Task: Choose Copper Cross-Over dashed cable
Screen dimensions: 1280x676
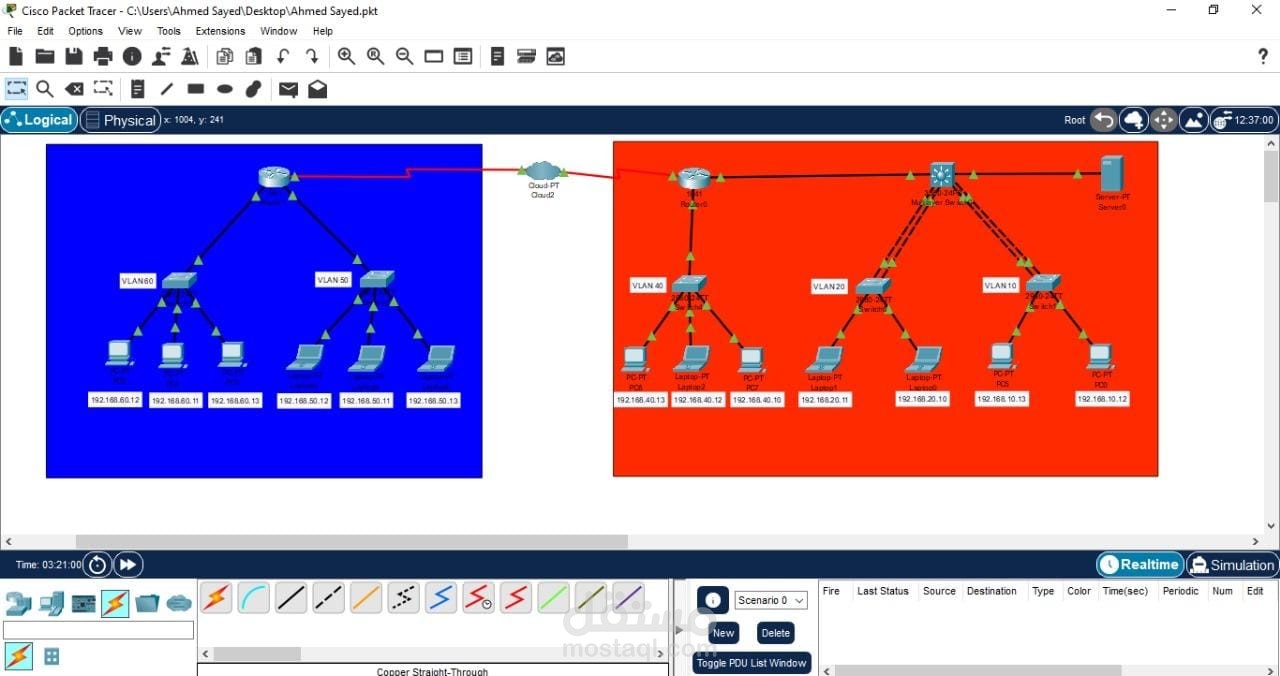Action: point(329,598)
